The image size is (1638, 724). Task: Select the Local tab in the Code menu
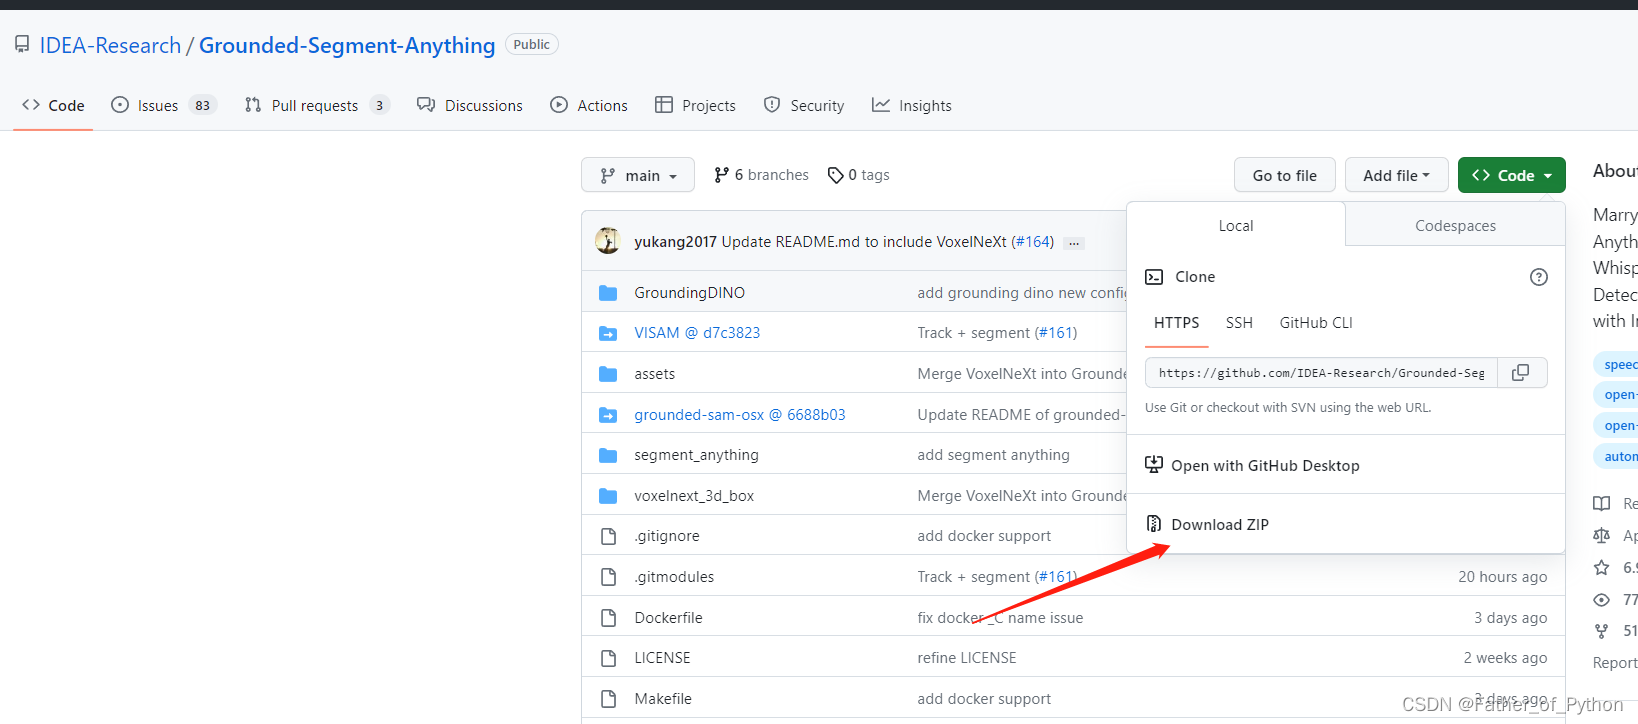point(1236,226)
